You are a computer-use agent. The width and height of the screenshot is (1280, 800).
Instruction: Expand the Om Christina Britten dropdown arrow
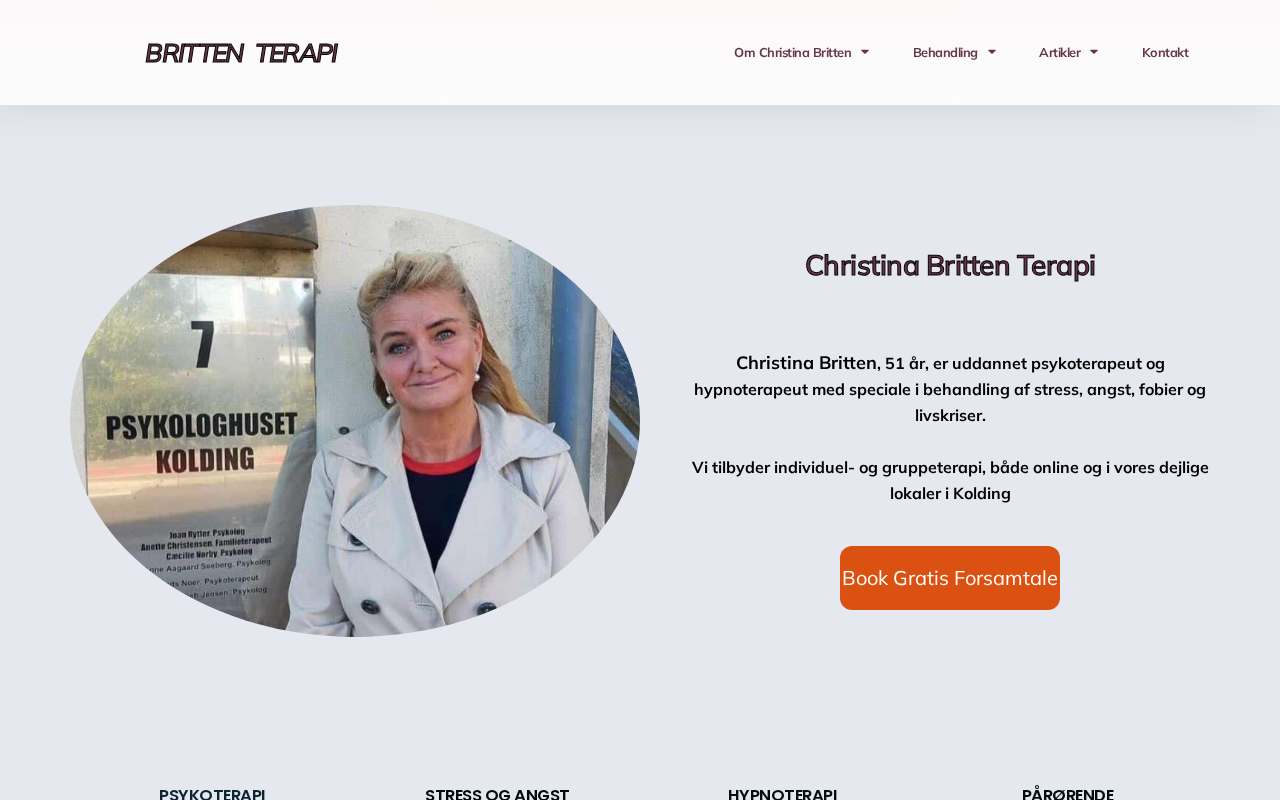[x=865, y=52]
